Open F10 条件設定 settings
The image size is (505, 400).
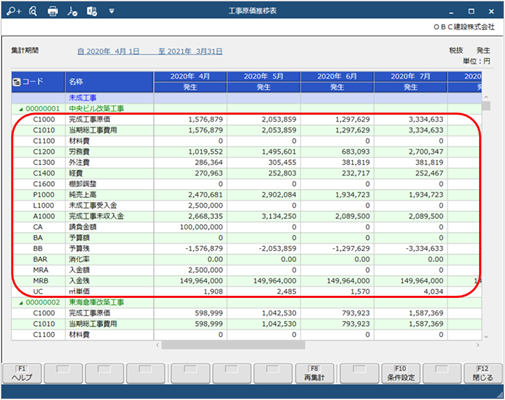pyautogui.click(x=401, y=373)
